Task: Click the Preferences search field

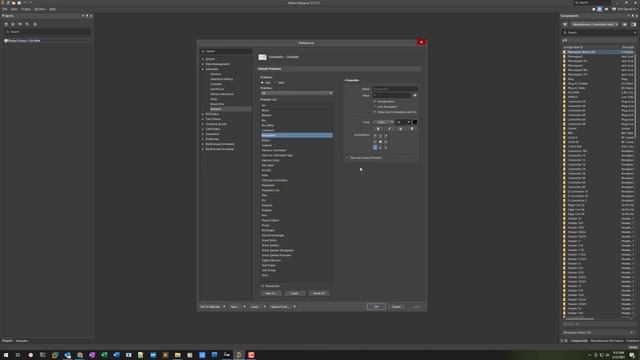Action: point(226,51)
